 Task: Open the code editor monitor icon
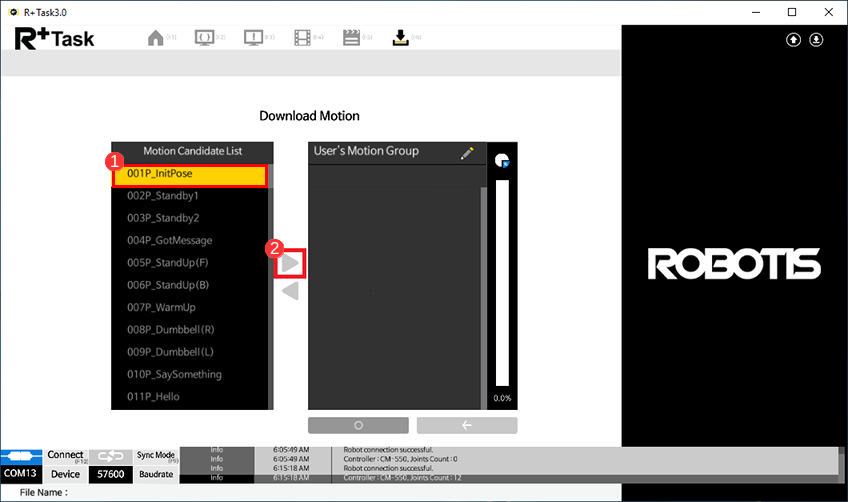click(x=203, y=38)
